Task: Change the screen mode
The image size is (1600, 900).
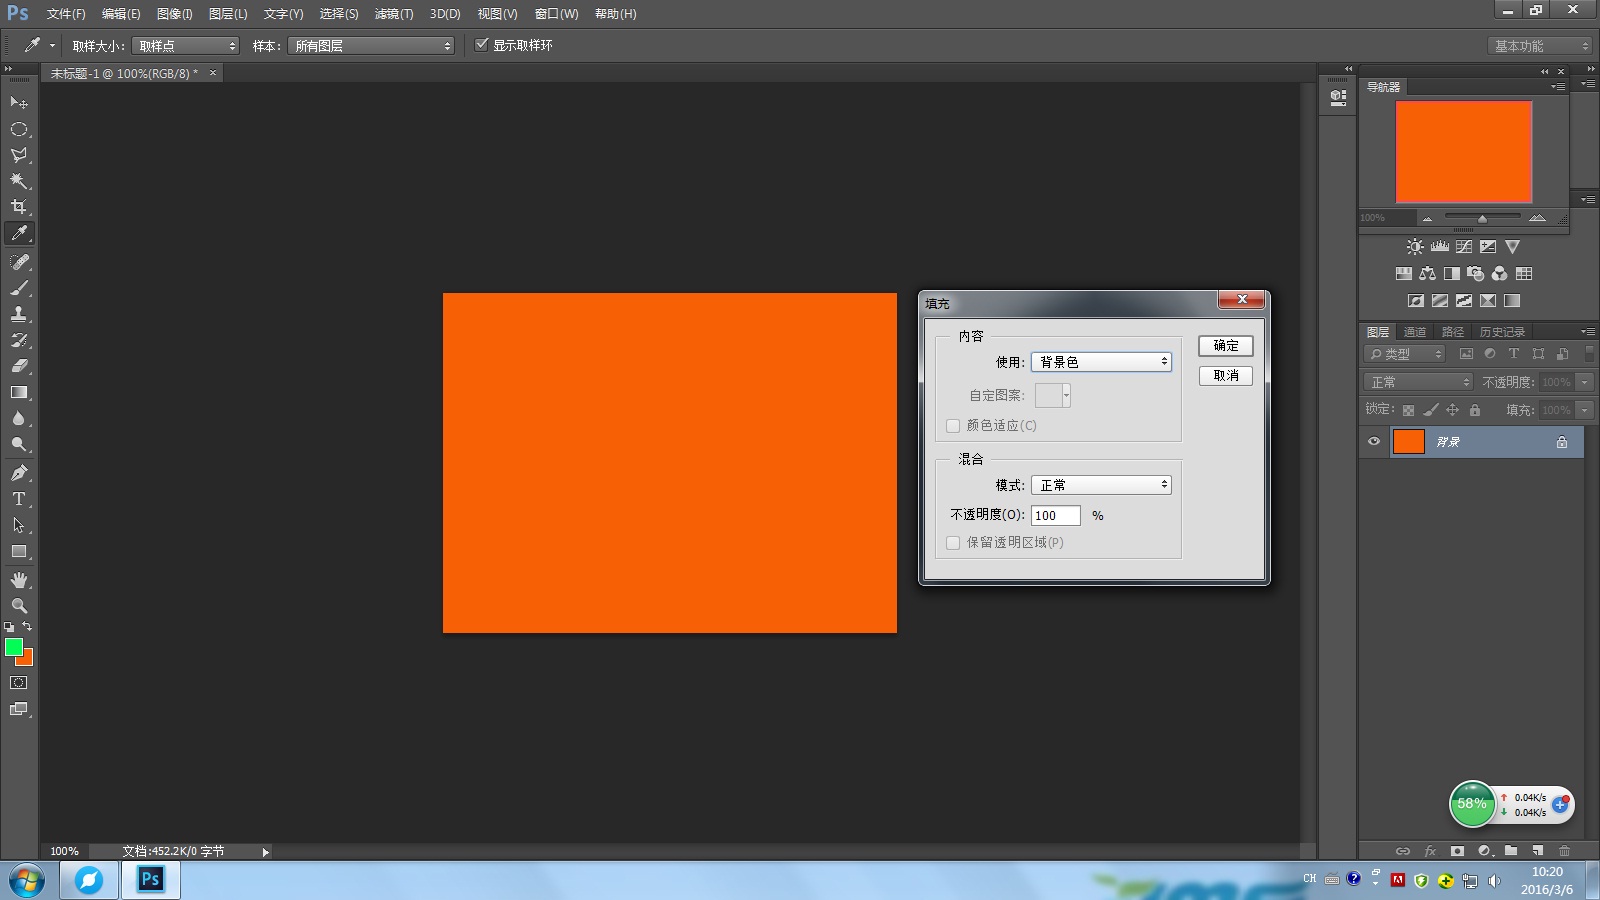Action: [x=19, y=709]
